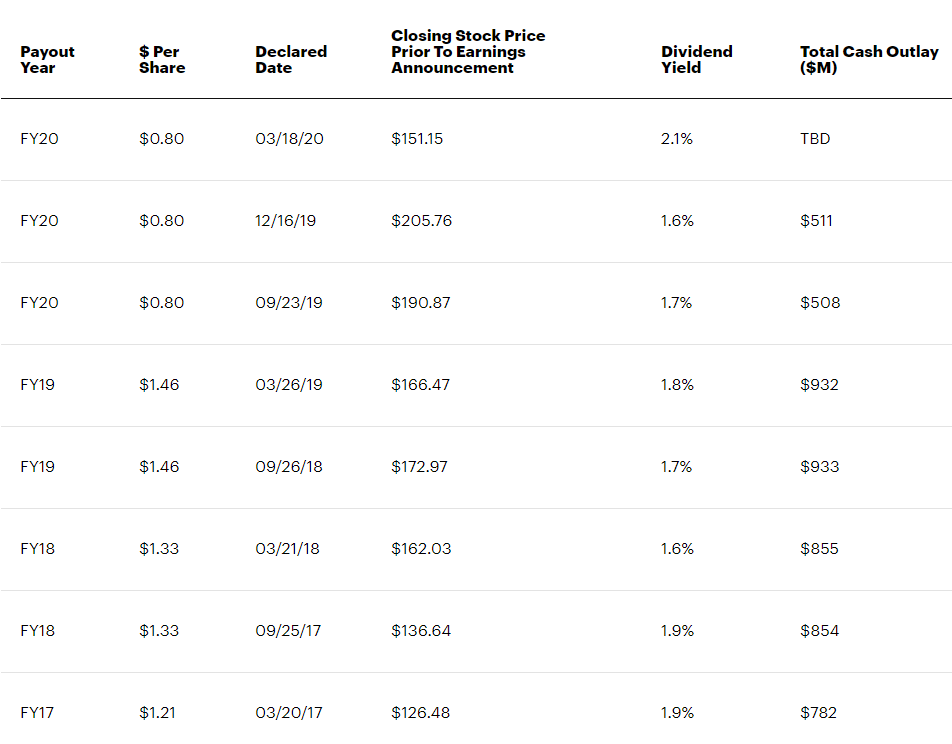Select the Declared Date column header
This screenshot has width=952, height=744.
[x=291, y=60]
